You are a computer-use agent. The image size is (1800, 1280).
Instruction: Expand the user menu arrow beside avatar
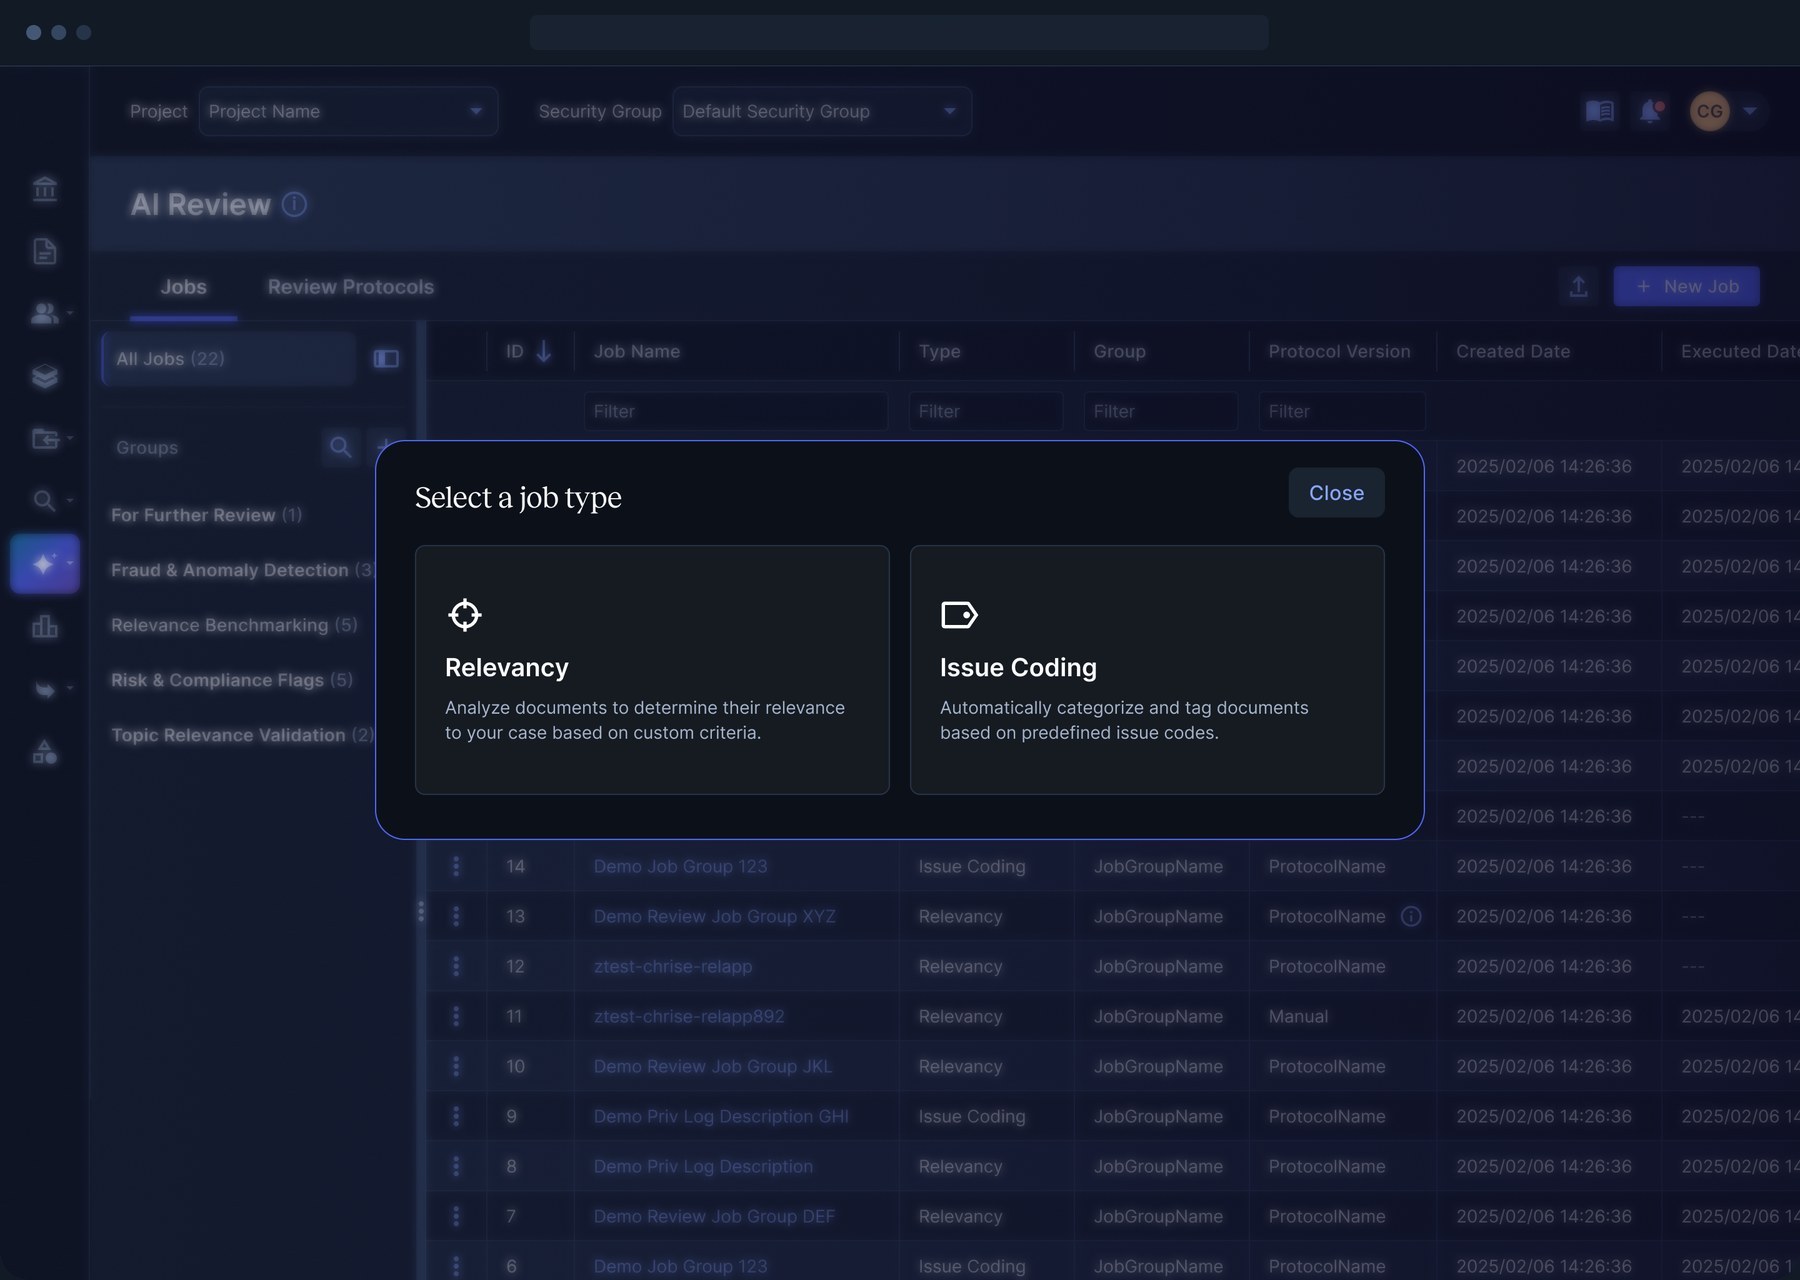(1750, 111)
